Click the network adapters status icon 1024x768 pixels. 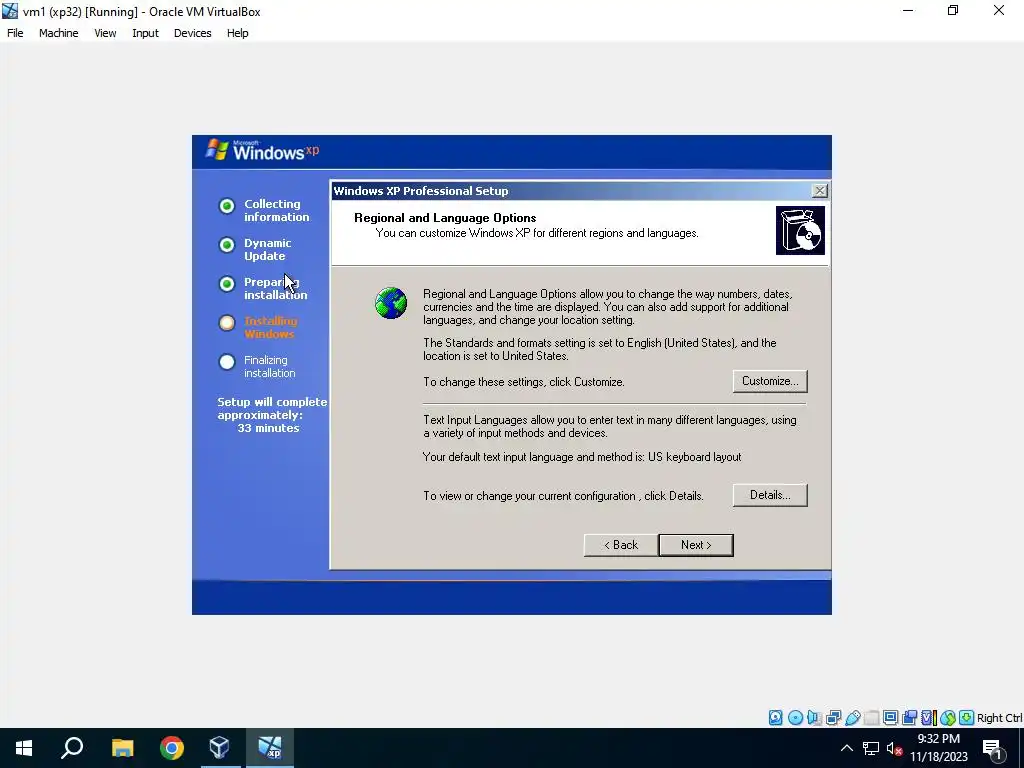(x=833, y=718)
